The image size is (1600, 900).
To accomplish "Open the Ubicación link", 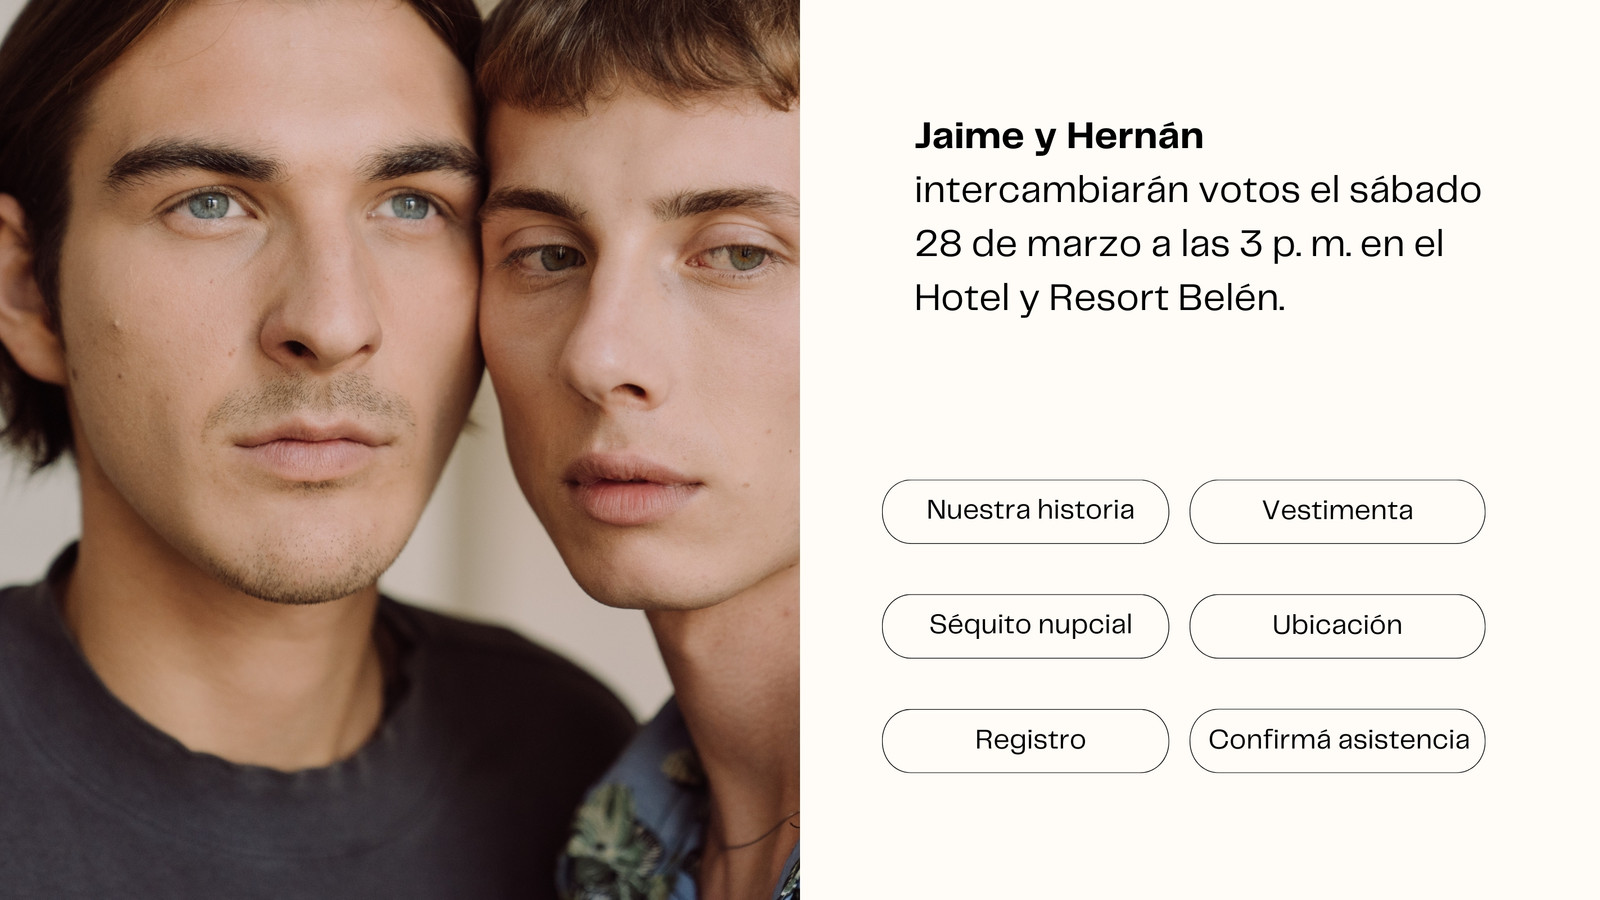I will (1337, 626).
